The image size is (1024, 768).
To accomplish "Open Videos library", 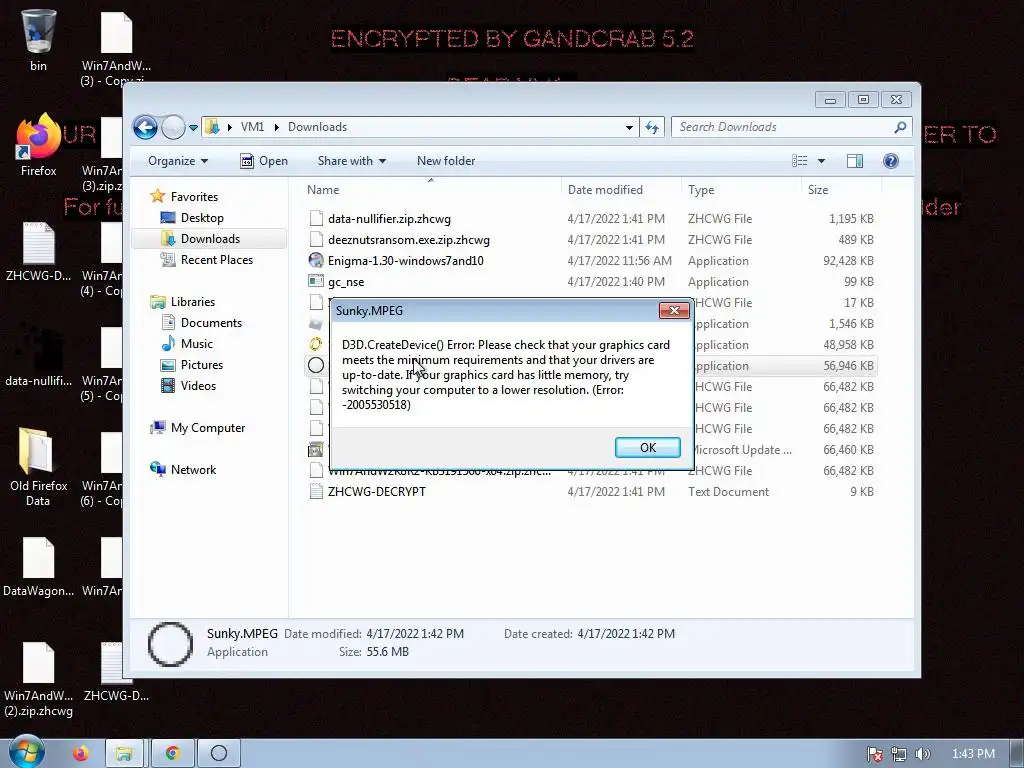I will coord(198,385).
